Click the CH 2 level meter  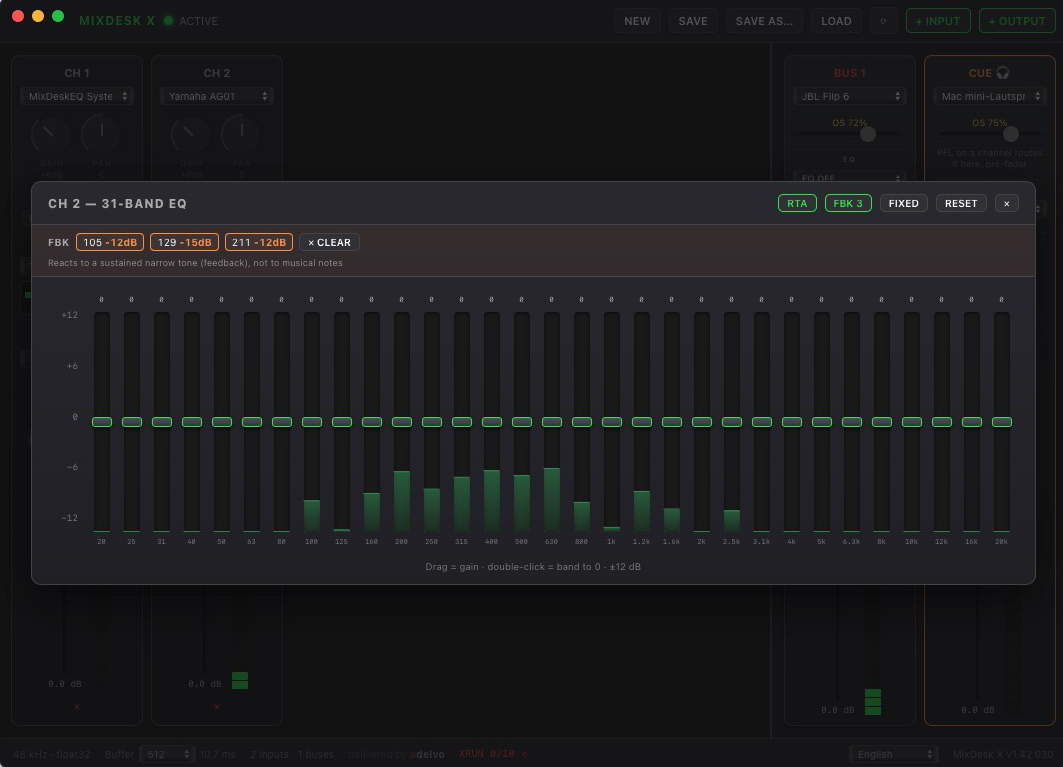pyautogui.click(x=240, y=638)
